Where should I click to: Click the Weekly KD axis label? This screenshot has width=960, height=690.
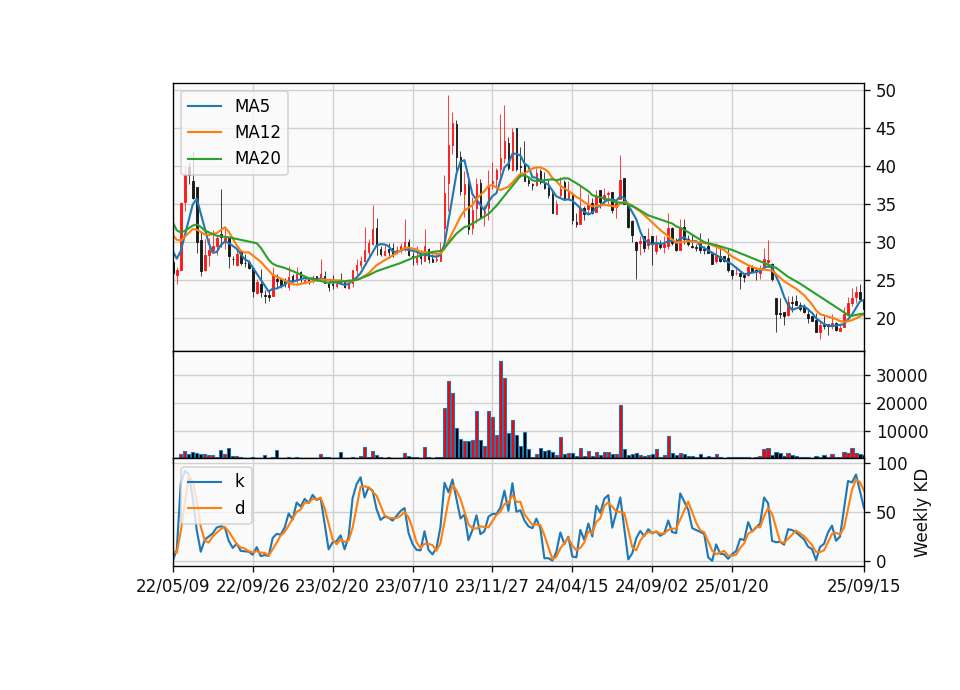pos(920,513)
